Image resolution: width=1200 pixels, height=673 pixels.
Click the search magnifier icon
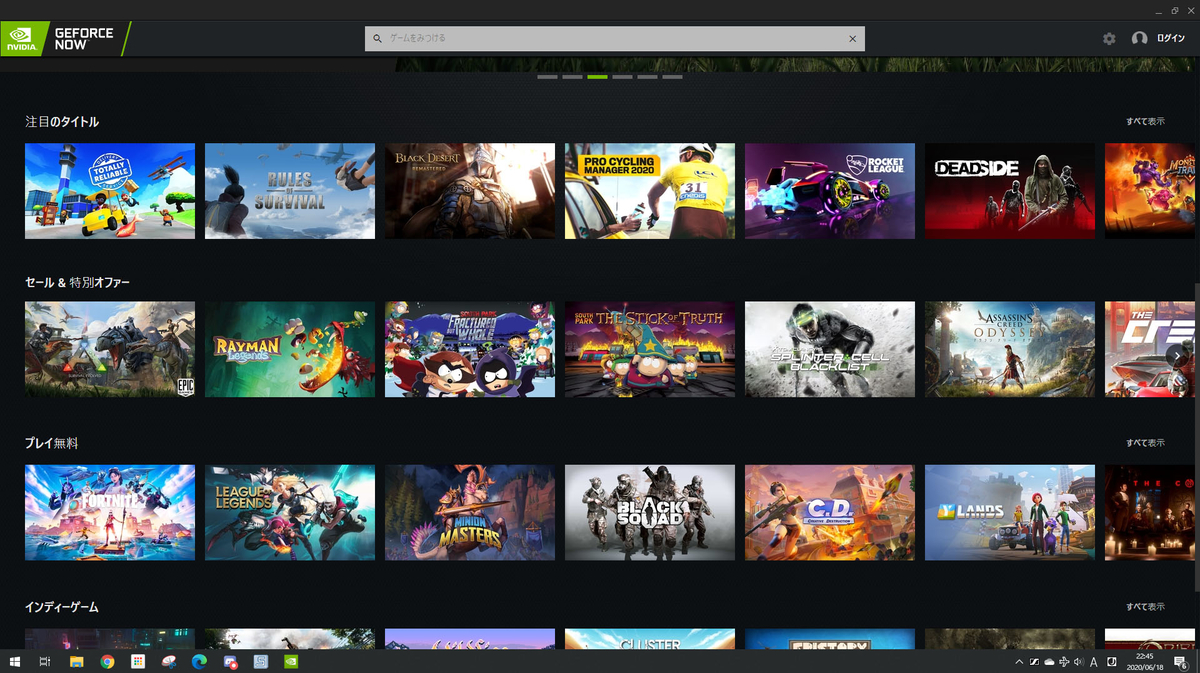click(378, 38)
